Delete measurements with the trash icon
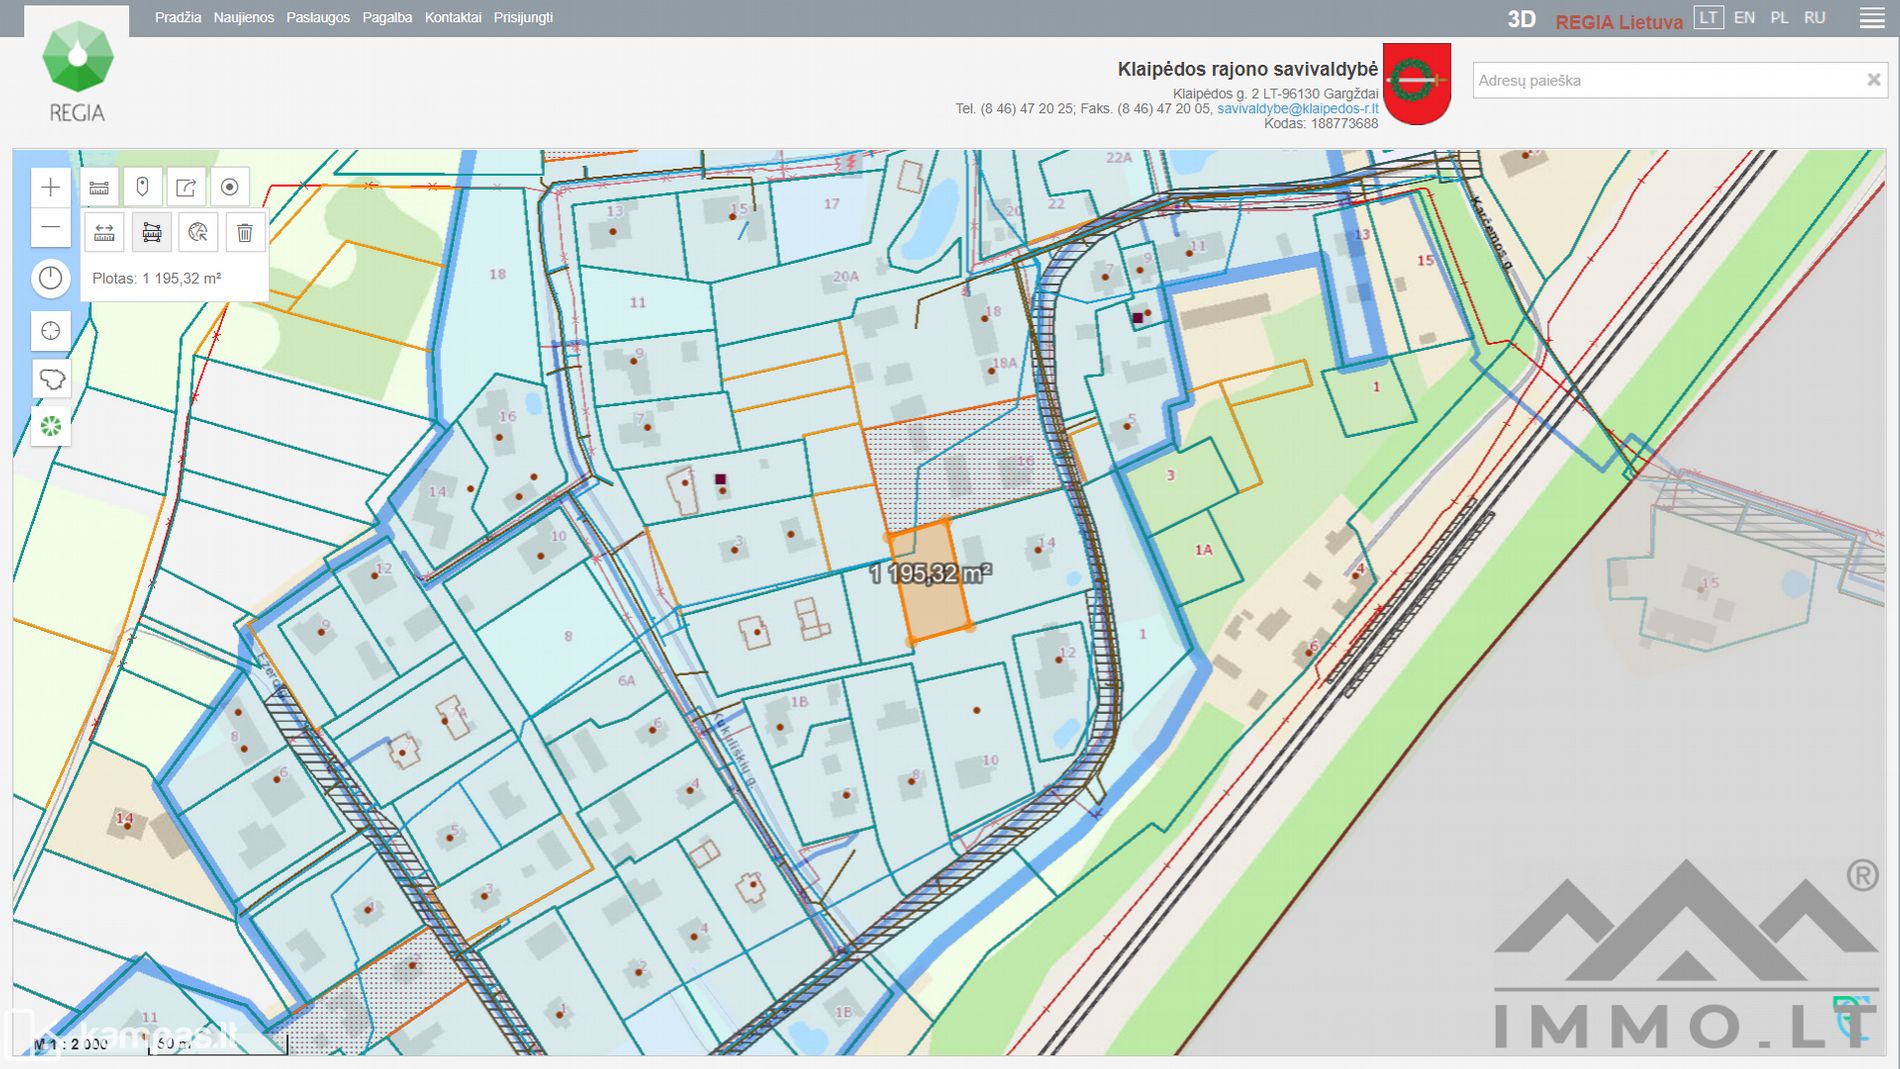Viewport: 1900px width, 1069px height. (x=244, y=233)
